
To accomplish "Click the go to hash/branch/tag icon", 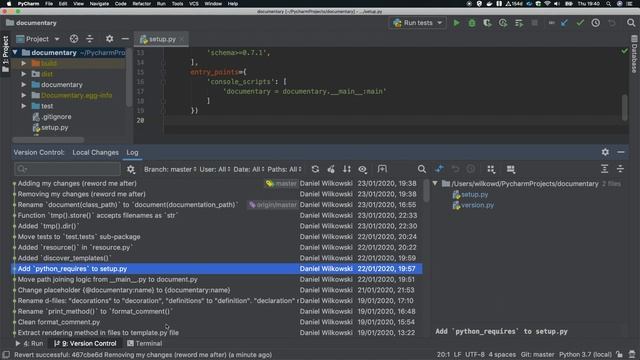I will tap(382, 169).
